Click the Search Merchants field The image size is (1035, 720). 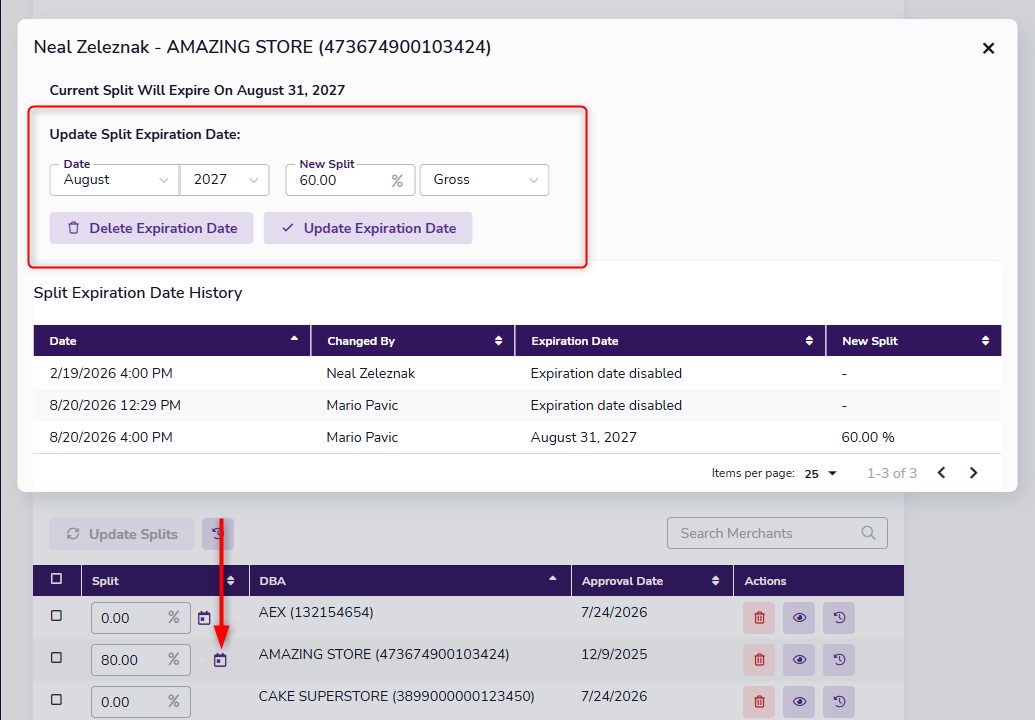pyautogui.click(x=777, y=533)
